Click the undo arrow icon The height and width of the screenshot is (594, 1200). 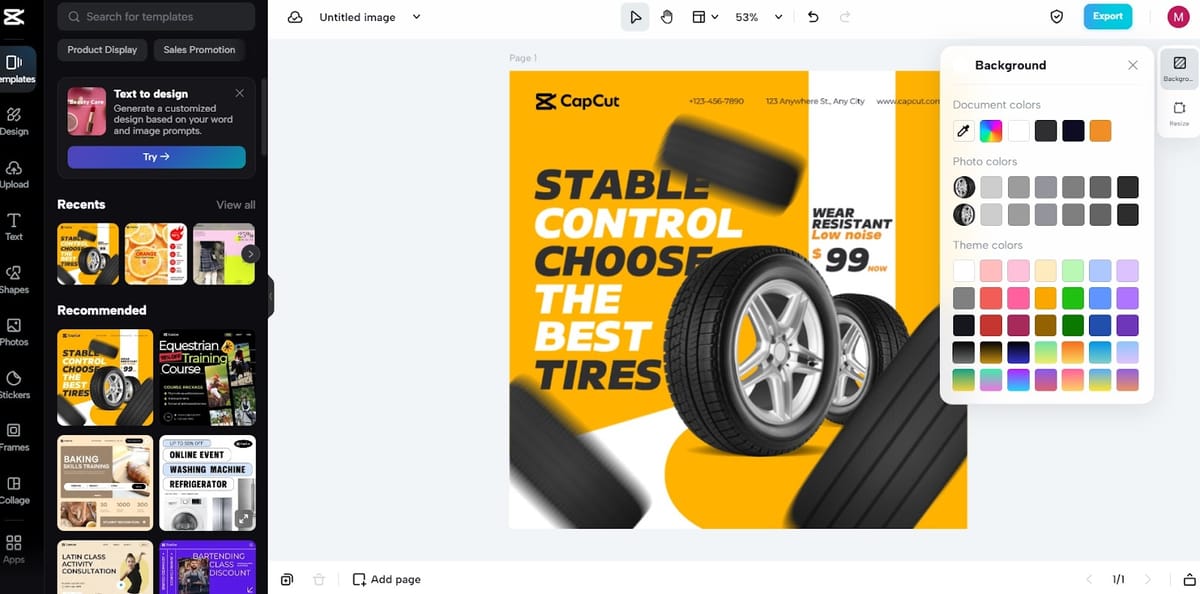pyautogui.click(x=813, y=17)
